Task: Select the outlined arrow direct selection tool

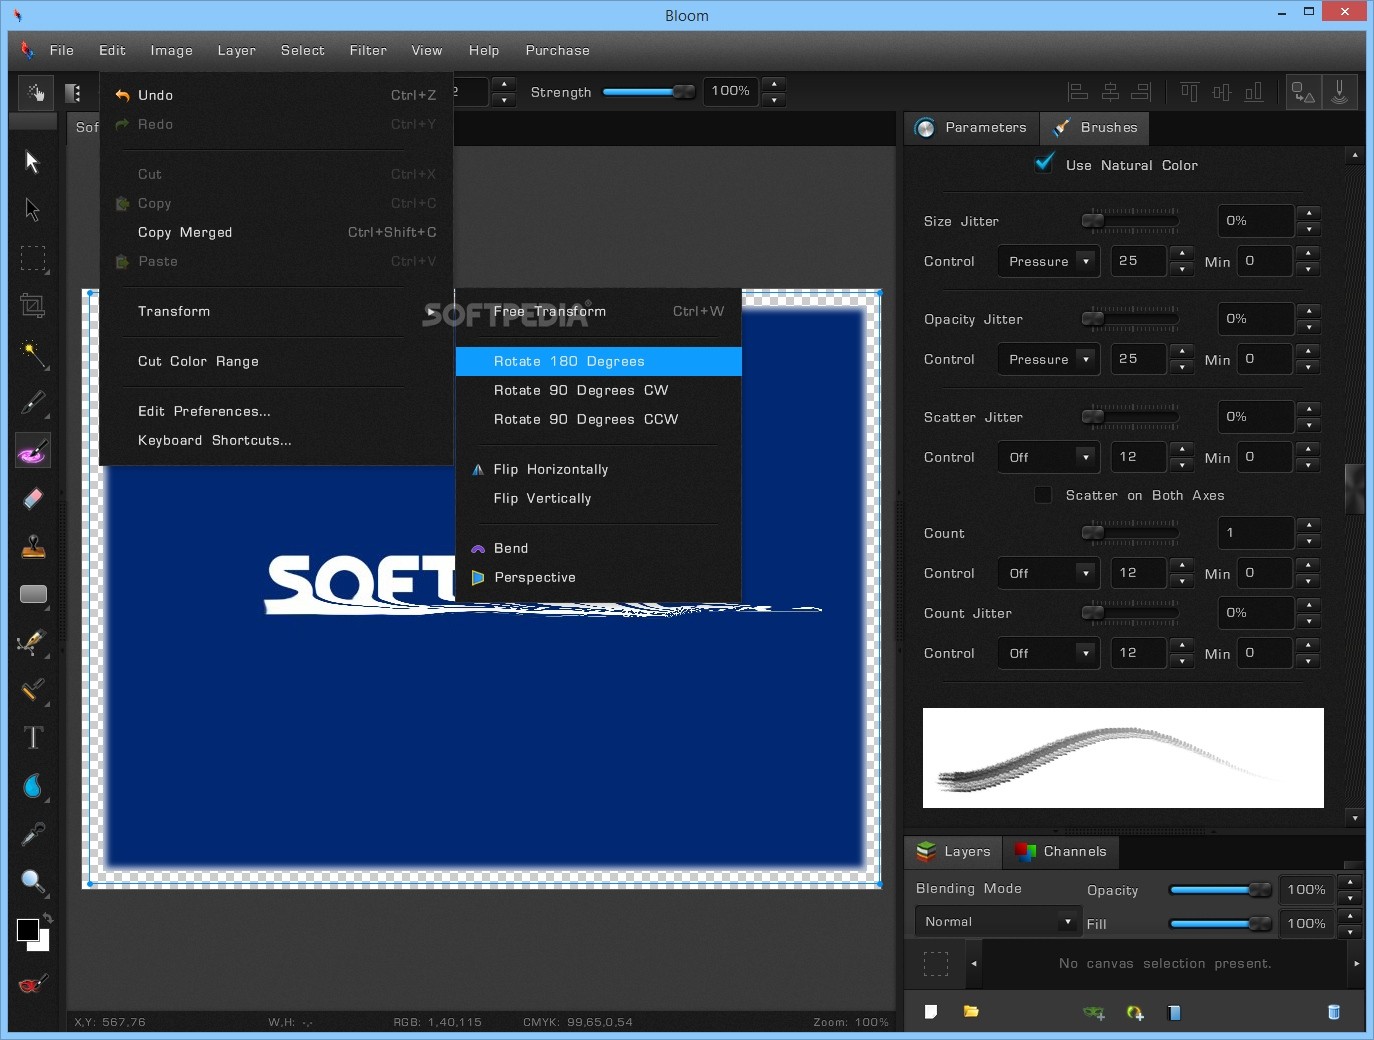Action: (32, 210)
